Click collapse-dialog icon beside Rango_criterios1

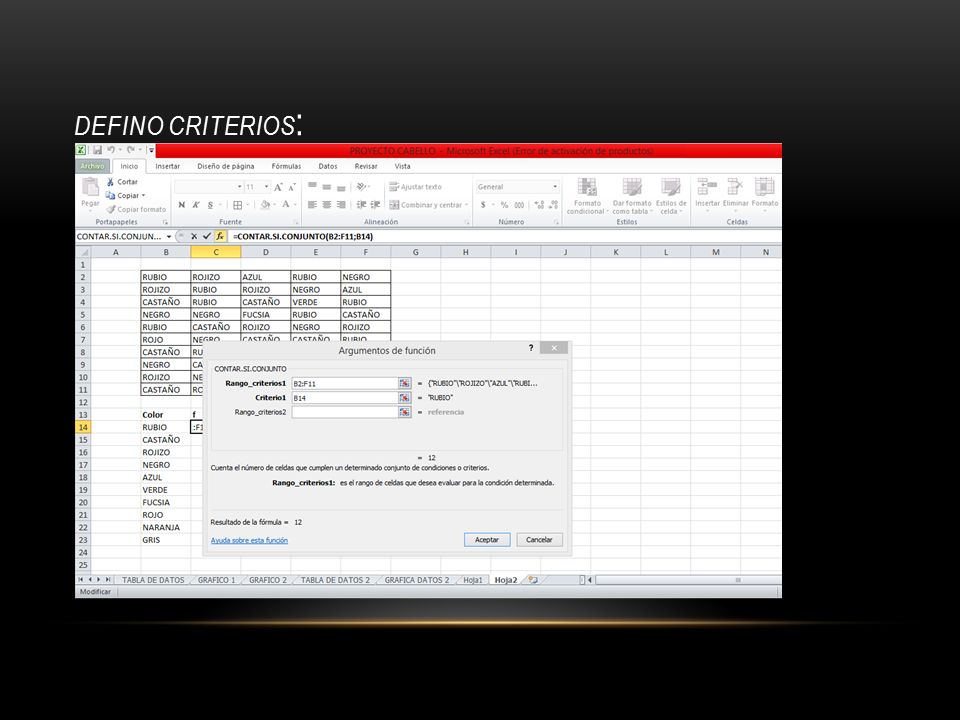point(405,383)
